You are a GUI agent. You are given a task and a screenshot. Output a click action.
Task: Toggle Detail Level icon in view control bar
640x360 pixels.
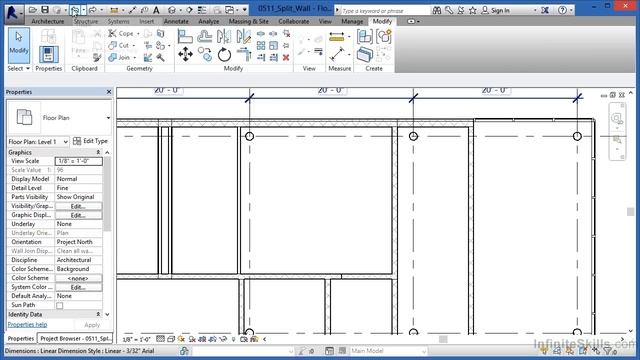(x=160, y=339)
